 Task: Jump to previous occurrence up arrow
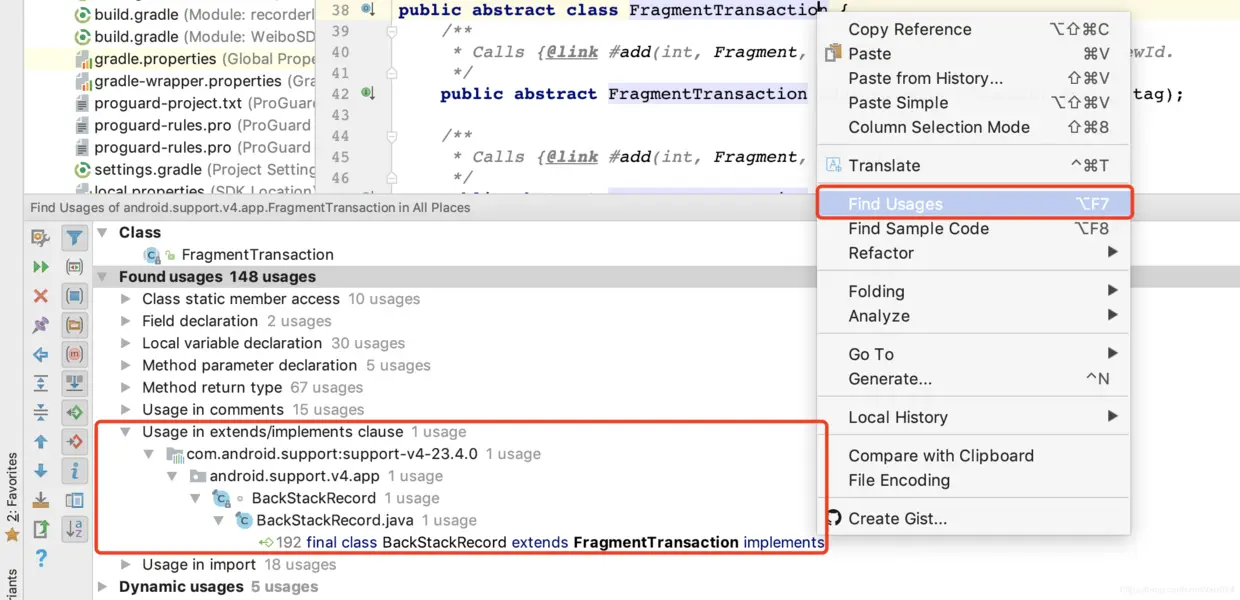point(41,441)
